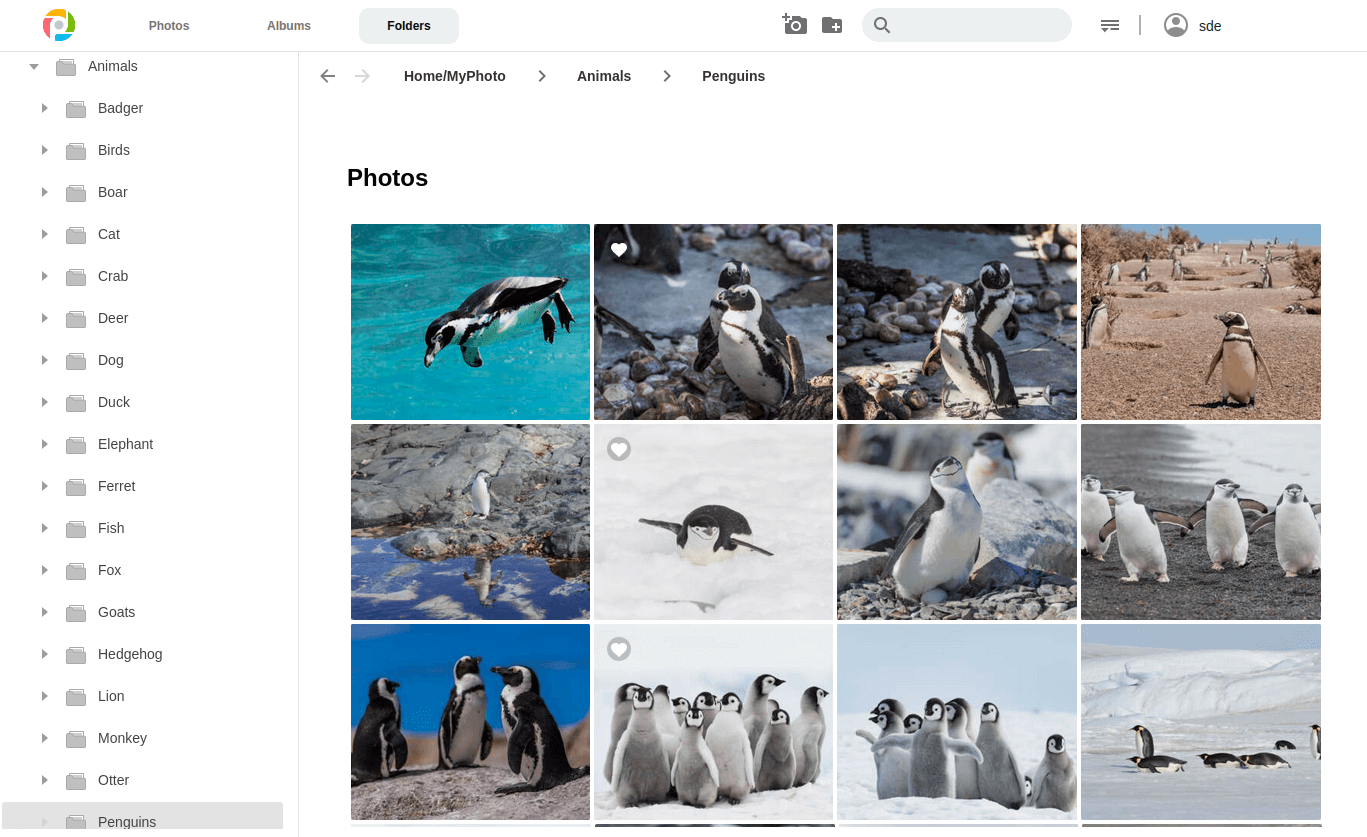Viewport: 1367px width, 837px height.
Task: Open the gray chicks flapping wings photo
Action: [957, 722]
